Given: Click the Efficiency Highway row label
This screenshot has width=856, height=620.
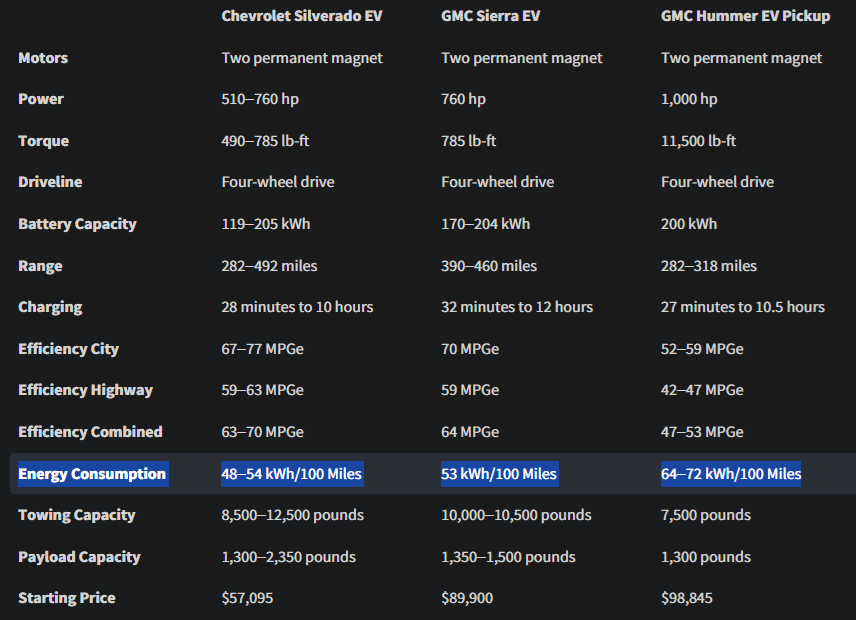Looking at the screenshot, I should [86, 390].
